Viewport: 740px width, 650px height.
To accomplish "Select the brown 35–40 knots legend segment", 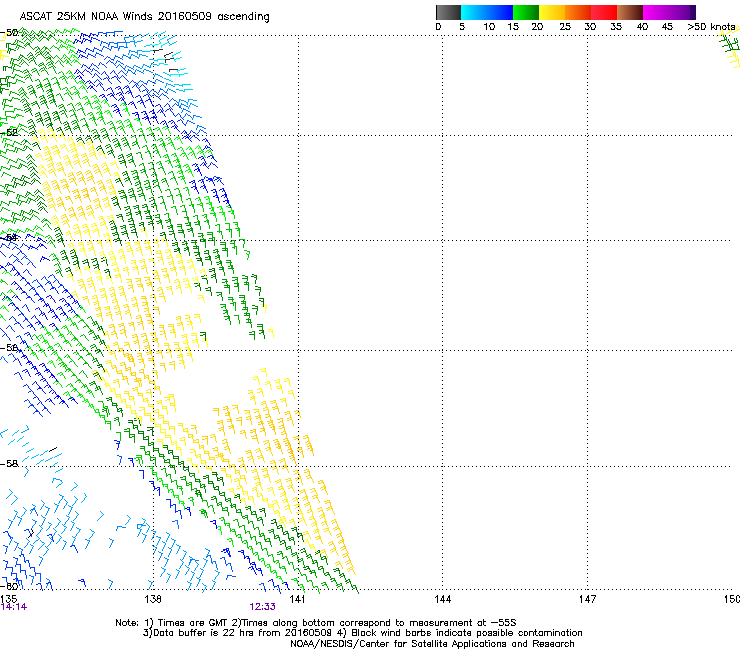I will pyautogui.click(x=630, y=12).
